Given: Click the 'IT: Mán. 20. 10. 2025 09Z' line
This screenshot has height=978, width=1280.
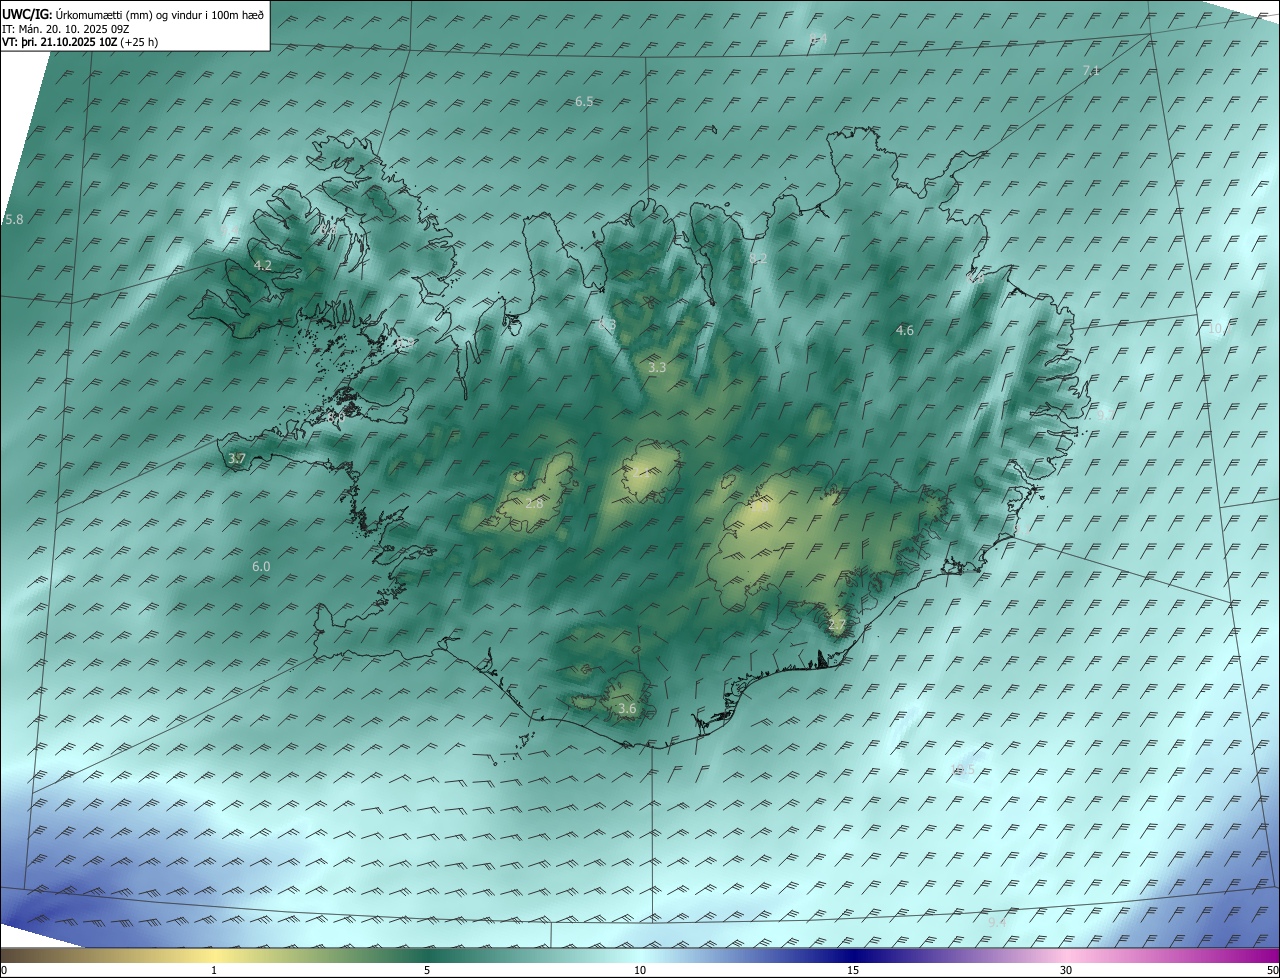Looking at the screenshot, I should [x=65, y=29].
